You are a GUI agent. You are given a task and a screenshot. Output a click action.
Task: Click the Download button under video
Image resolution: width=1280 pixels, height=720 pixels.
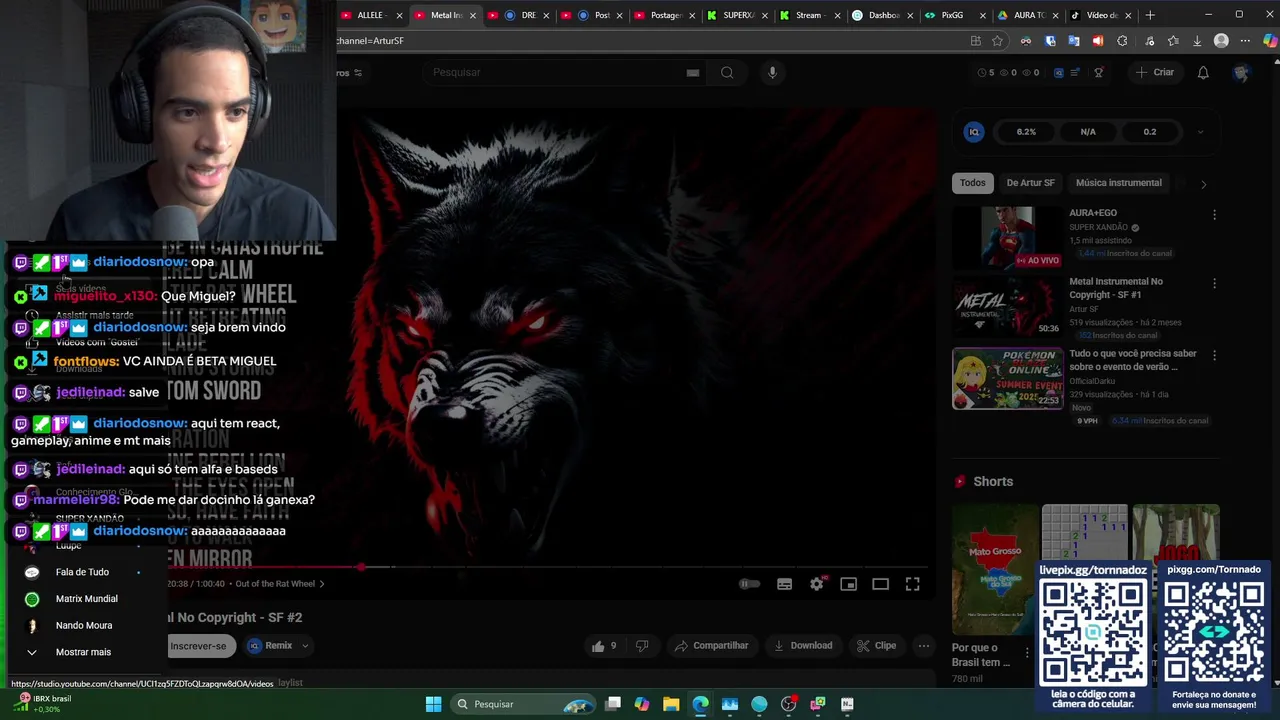click(x=802, y=646)
